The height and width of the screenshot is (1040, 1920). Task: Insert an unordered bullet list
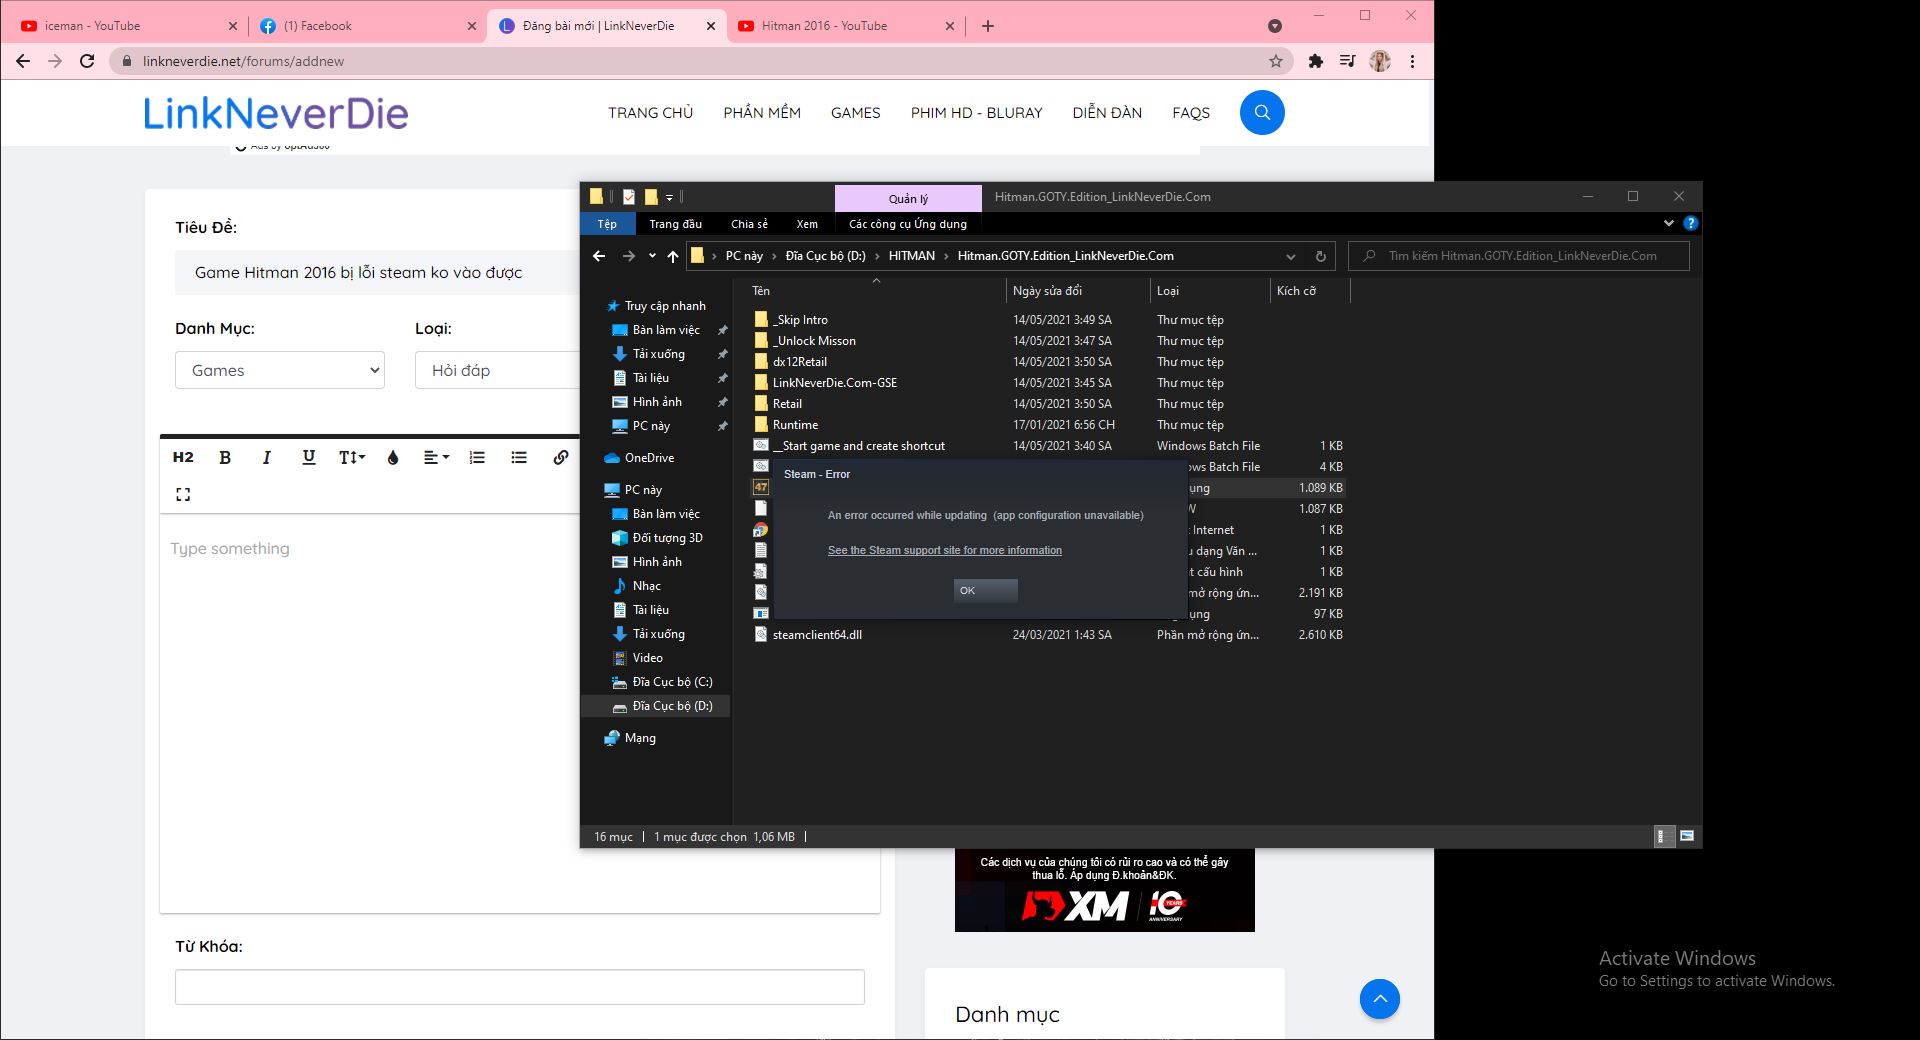518,457
